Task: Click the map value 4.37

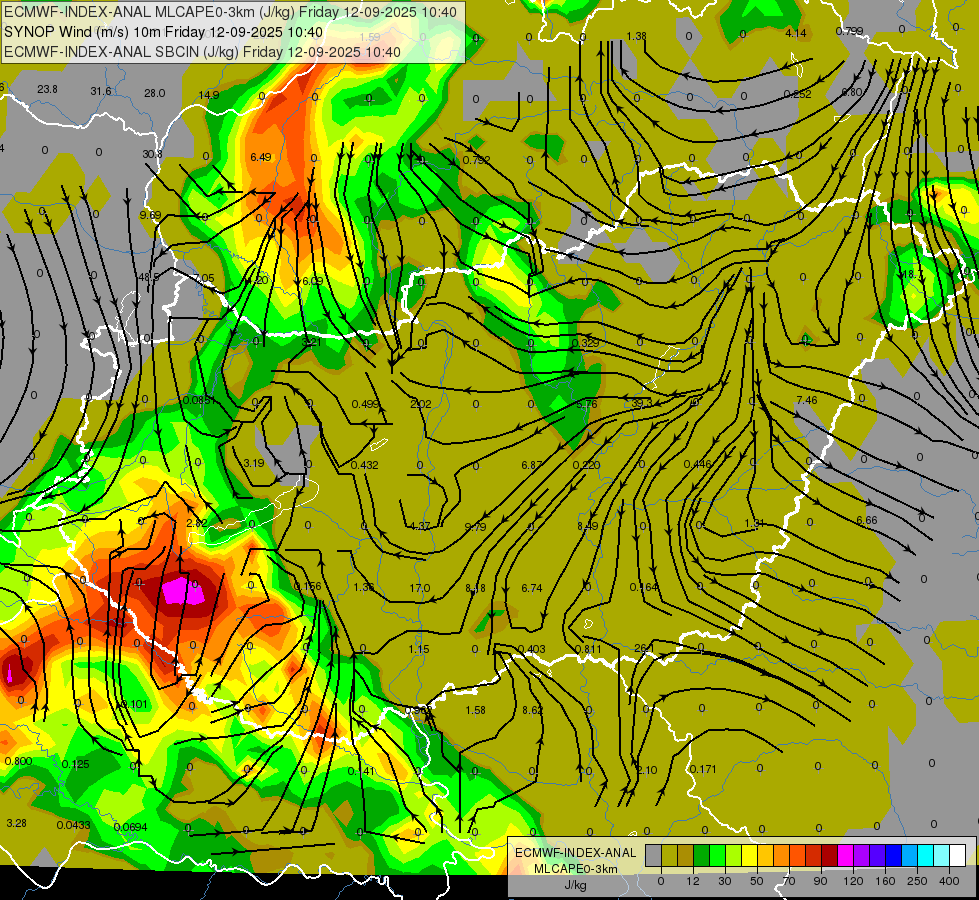Action: (420, 526)
